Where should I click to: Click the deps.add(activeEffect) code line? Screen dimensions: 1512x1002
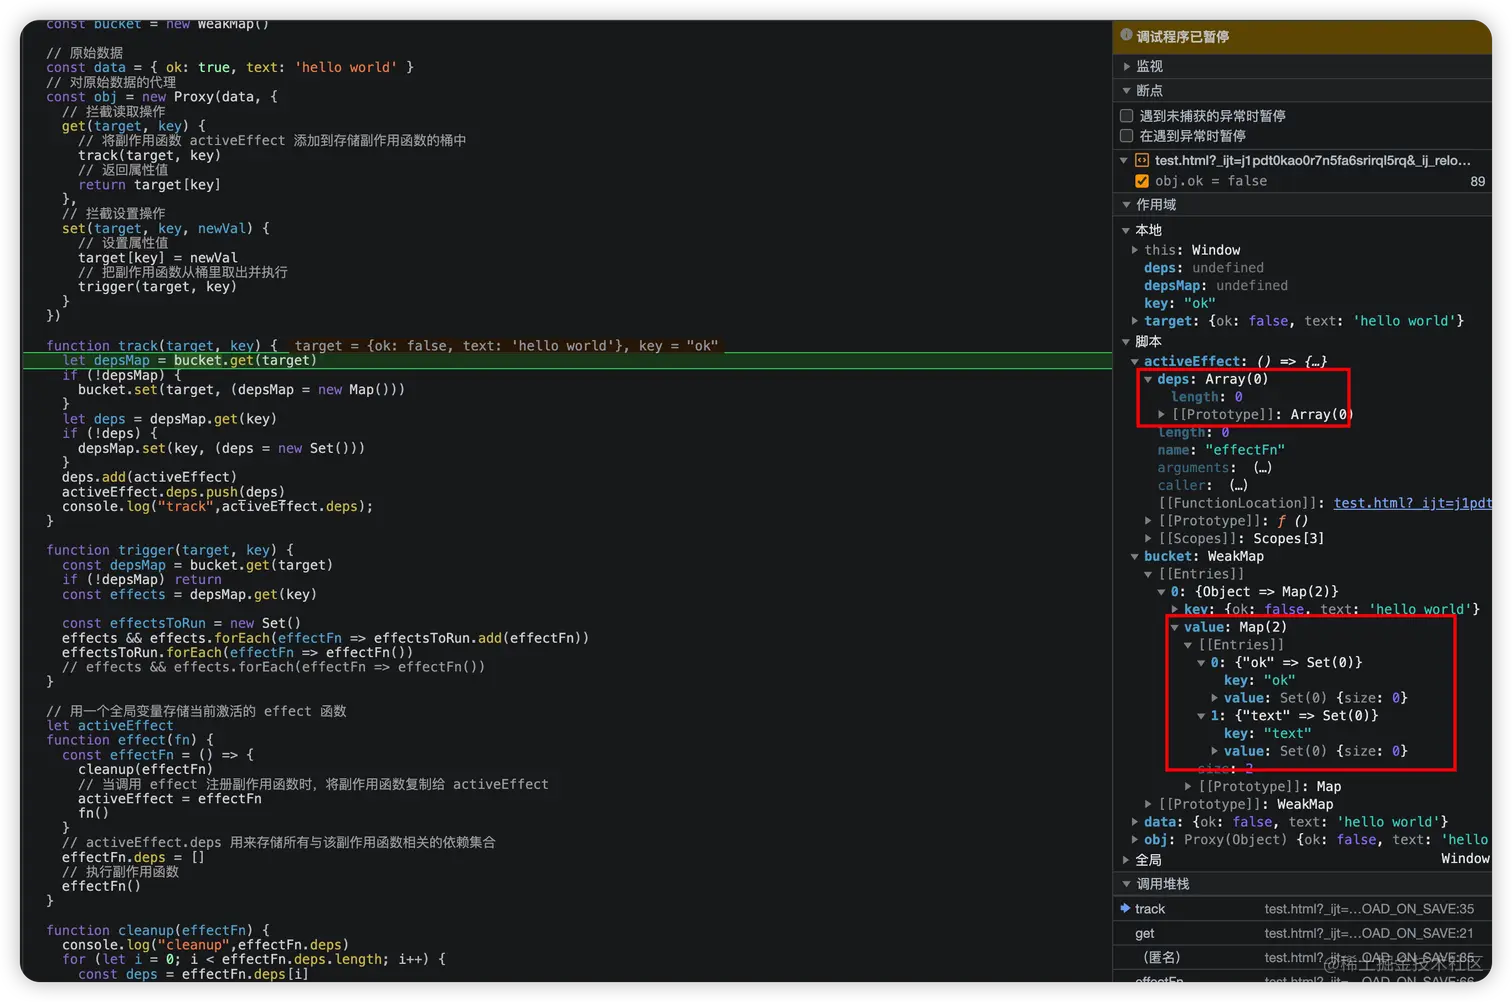pos(149,477)
